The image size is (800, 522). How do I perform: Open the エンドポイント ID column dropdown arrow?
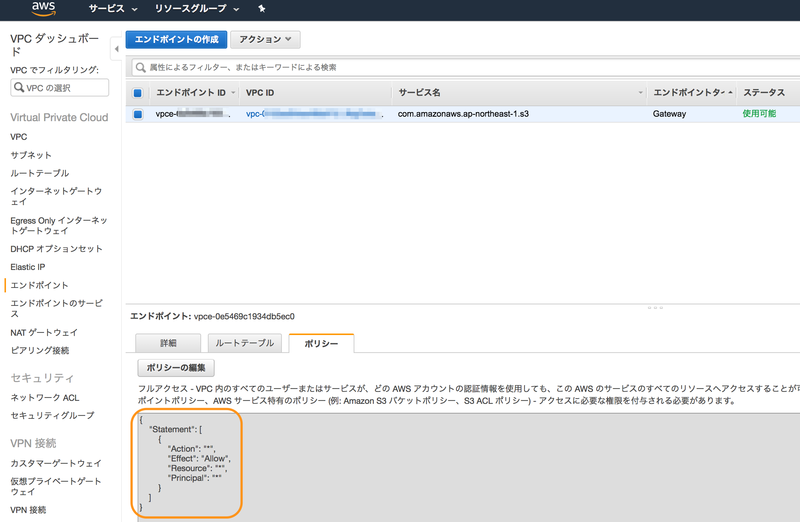[233, 93]
